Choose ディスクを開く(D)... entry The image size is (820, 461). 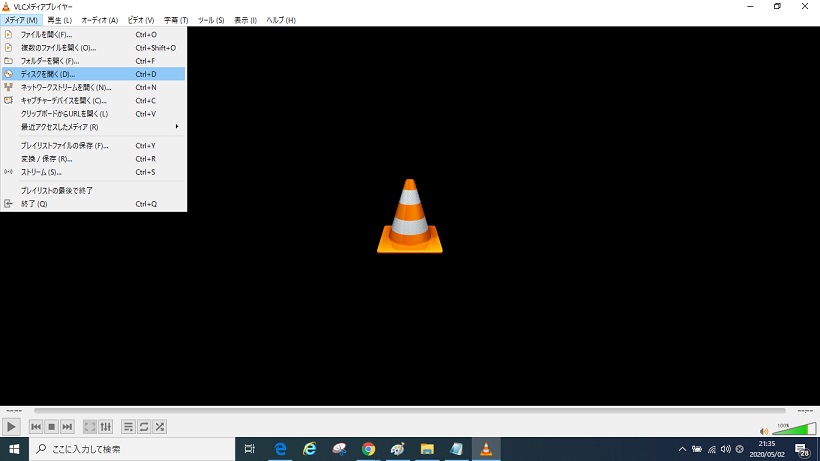[x=94, y=74]
